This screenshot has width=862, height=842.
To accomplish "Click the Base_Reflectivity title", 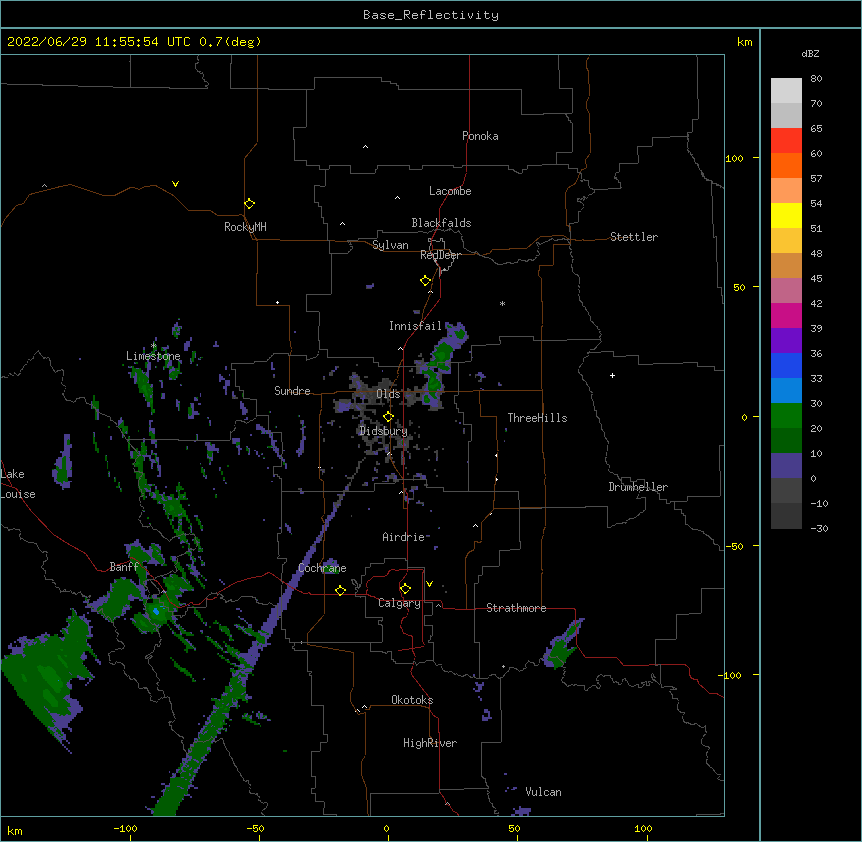I will point(431,15).
